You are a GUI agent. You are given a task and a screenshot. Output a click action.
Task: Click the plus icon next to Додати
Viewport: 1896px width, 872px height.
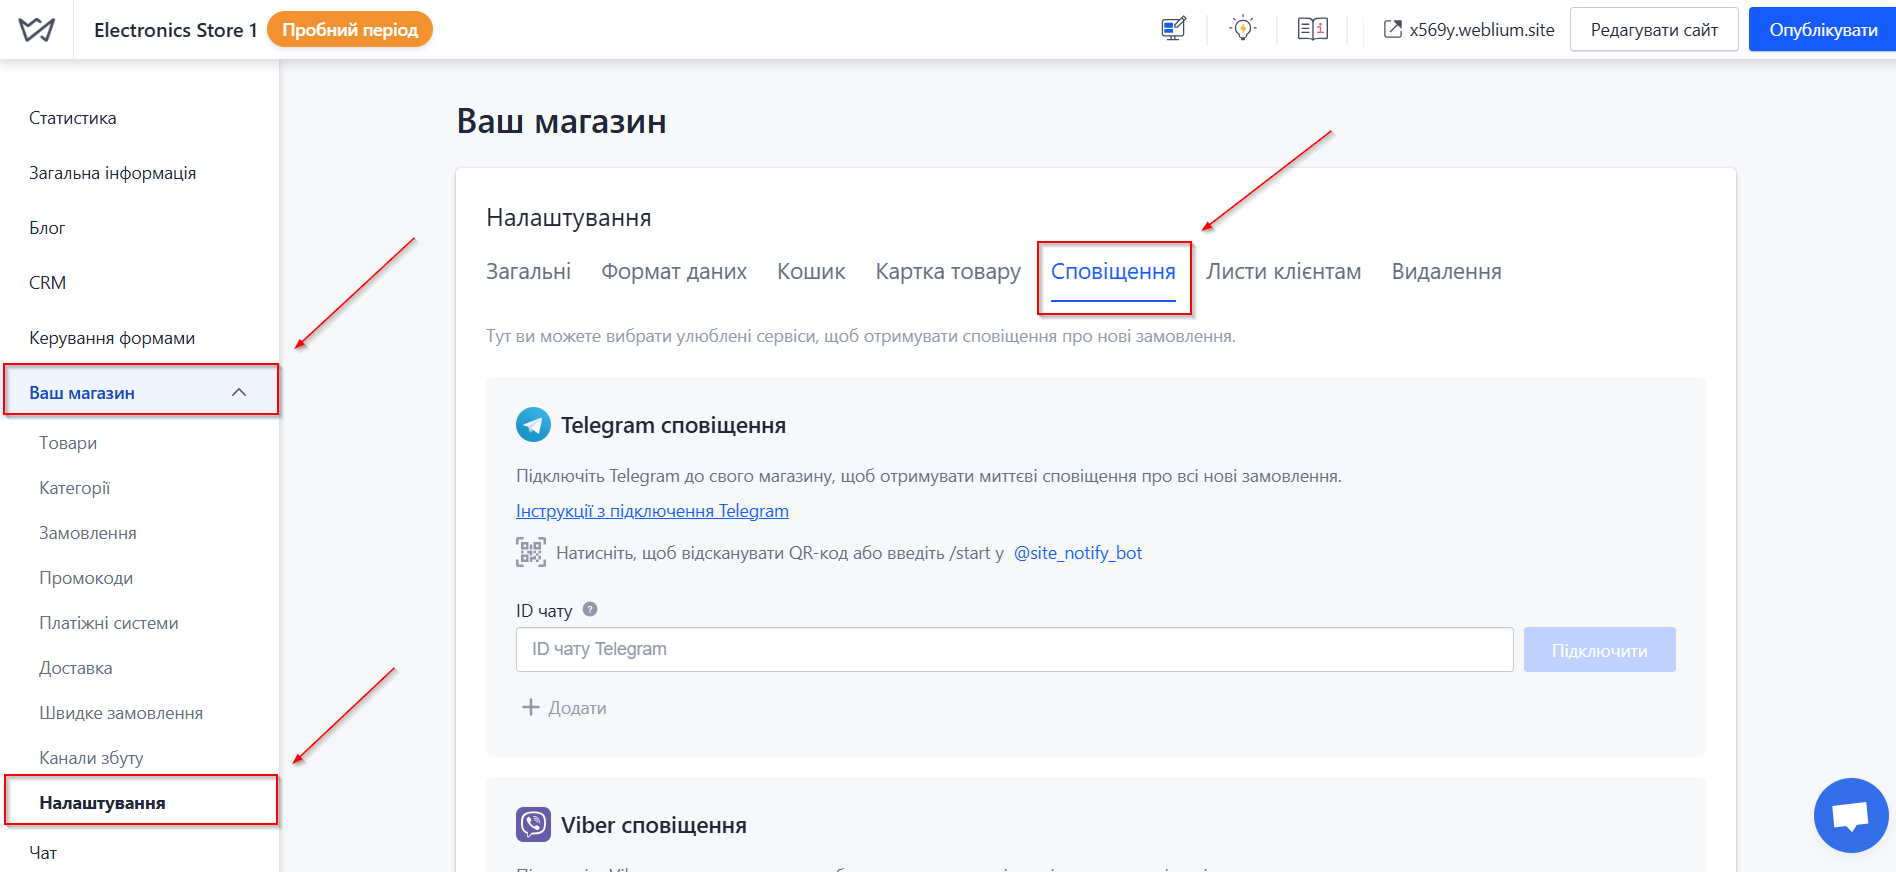click(531, 707)
